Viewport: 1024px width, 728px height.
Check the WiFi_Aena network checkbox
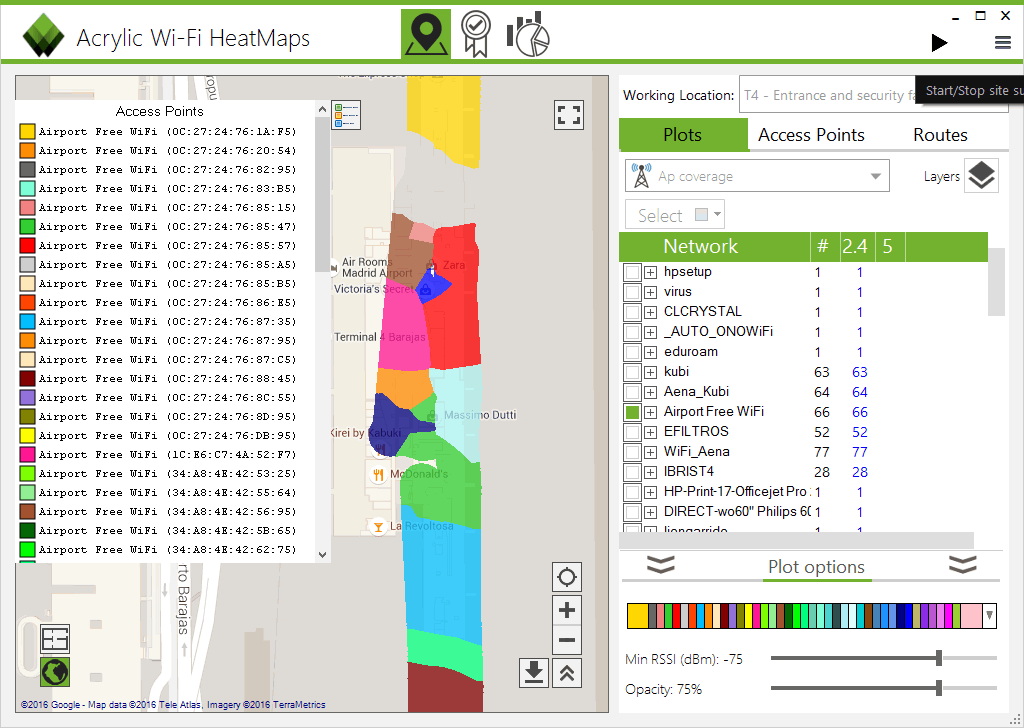click(632, 452)
